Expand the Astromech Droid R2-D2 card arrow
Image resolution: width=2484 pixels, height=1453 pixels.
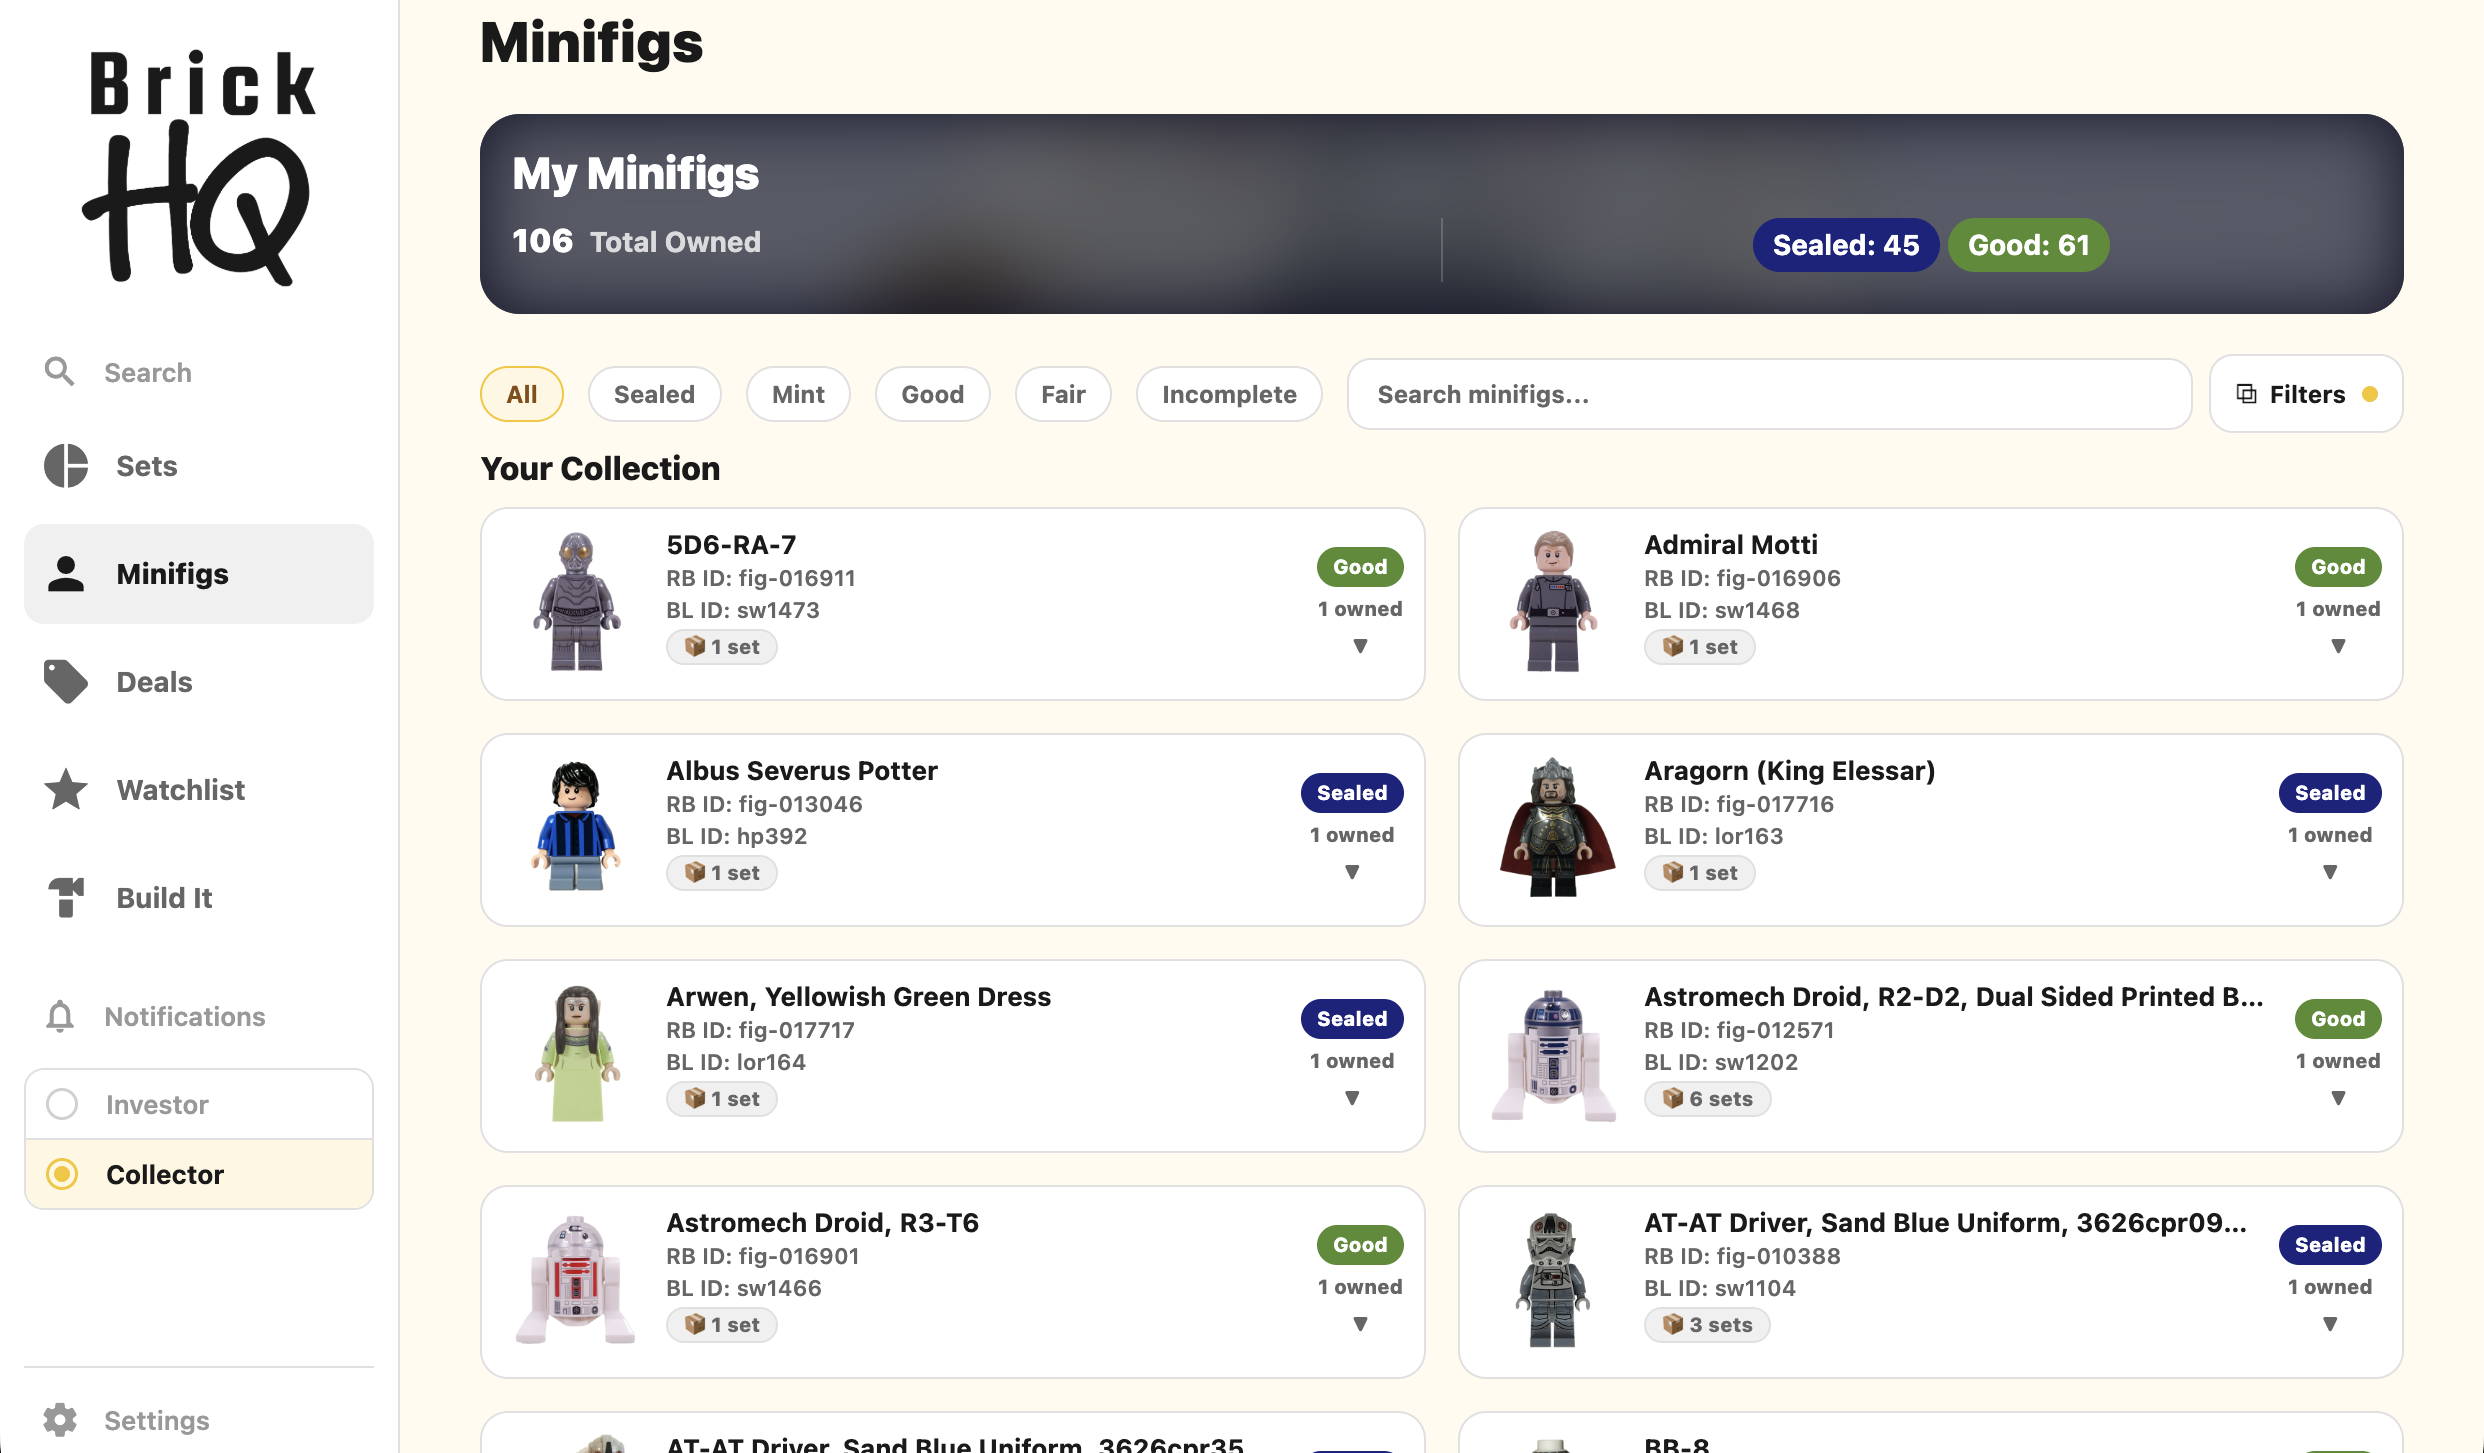coord(2338,1099)
